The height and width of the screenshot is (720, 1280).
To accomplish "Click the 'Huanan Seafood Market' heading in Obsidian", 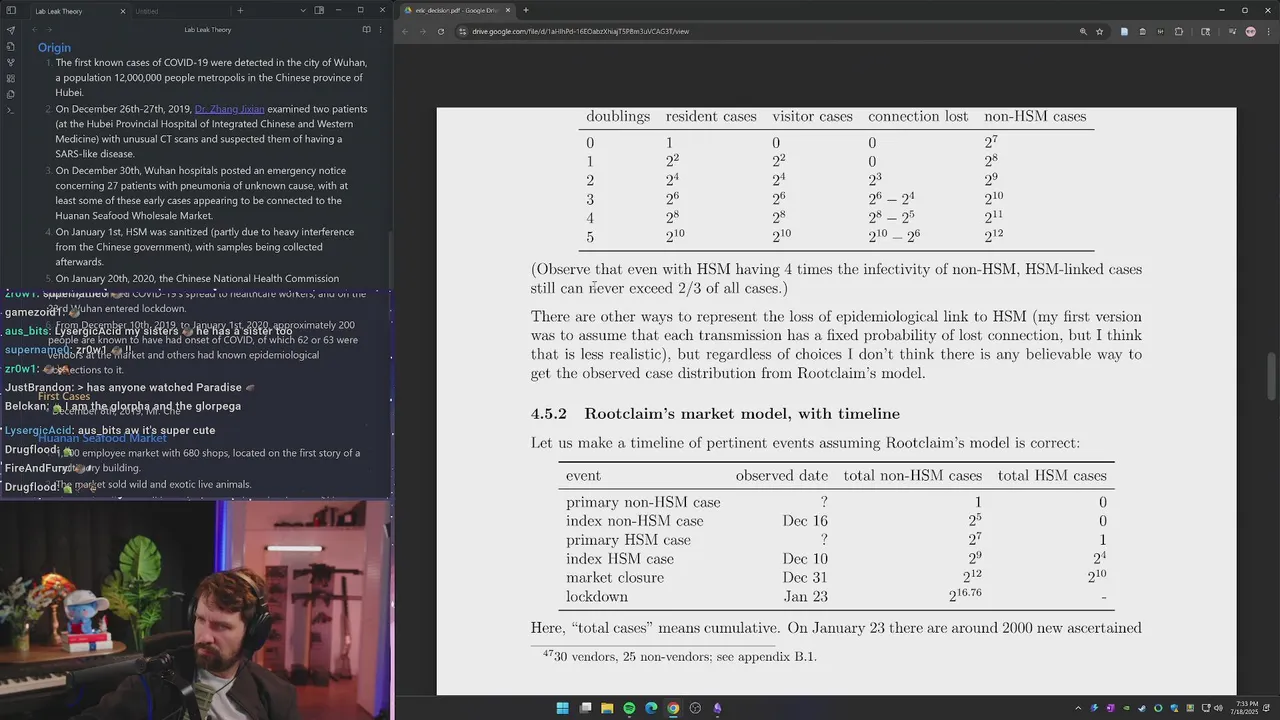I will pyautogui.click(x=102, y=438).
